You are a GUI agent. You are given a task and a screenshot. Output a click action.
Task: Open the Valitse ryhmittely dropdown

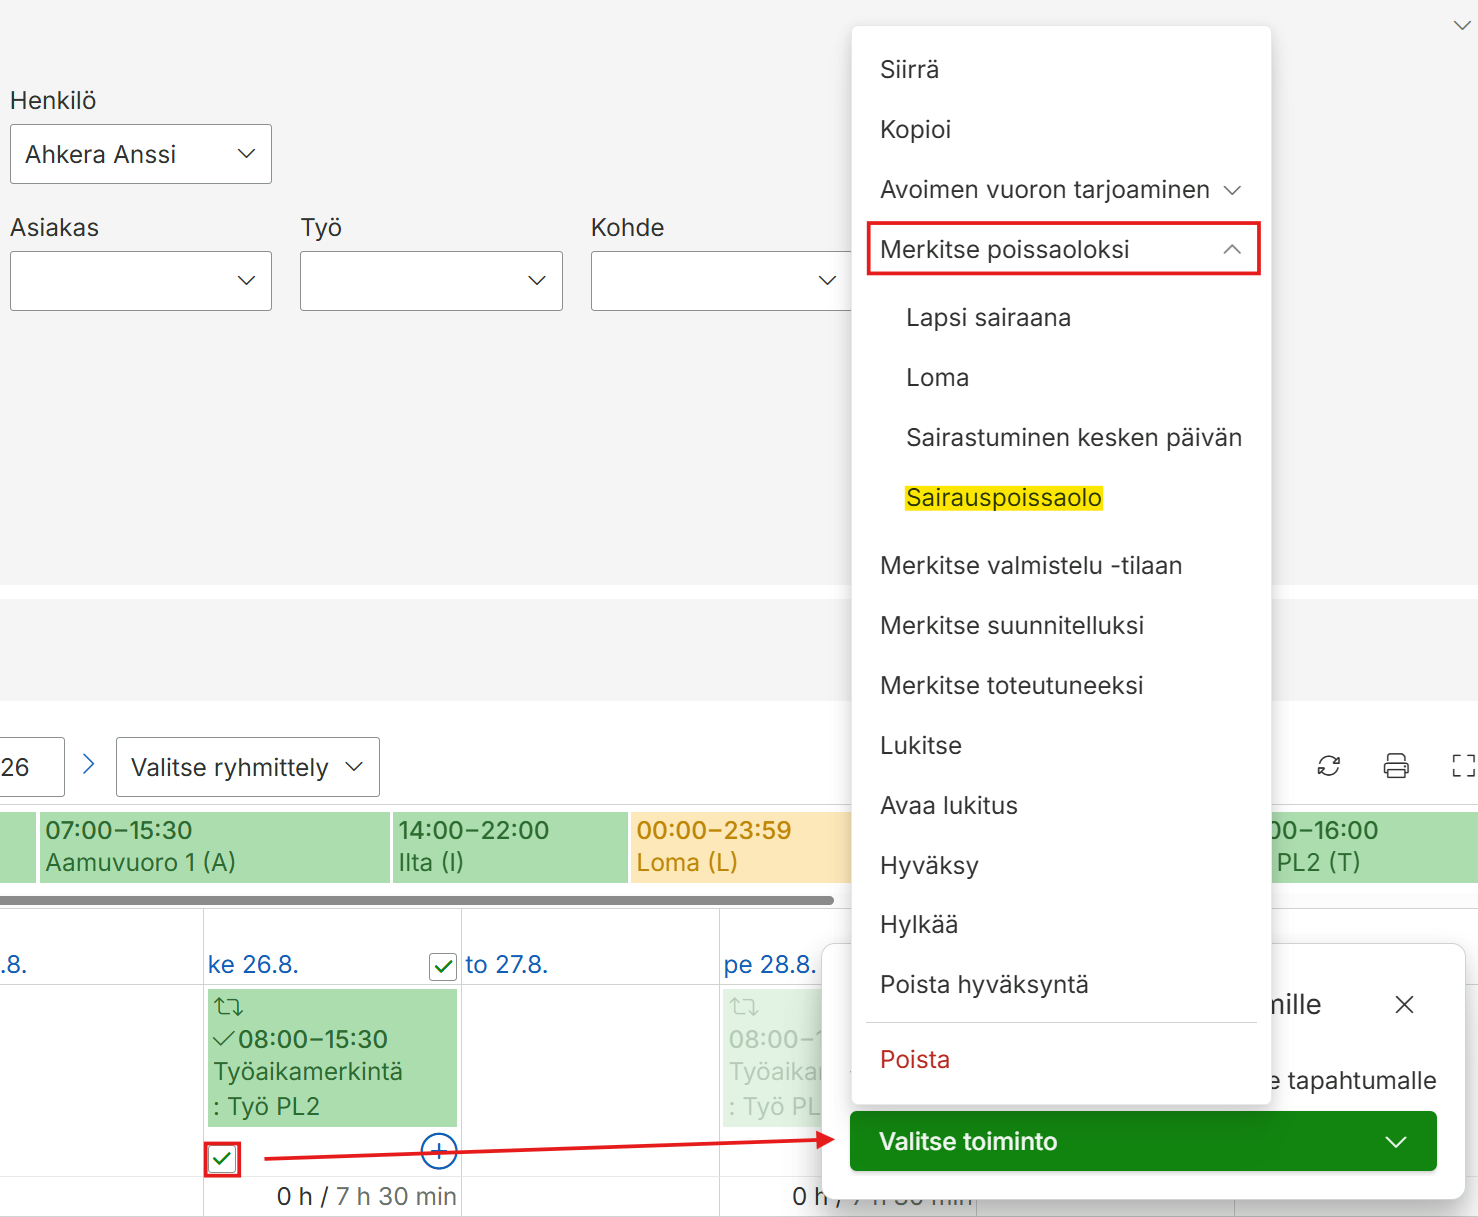[248, 767]
